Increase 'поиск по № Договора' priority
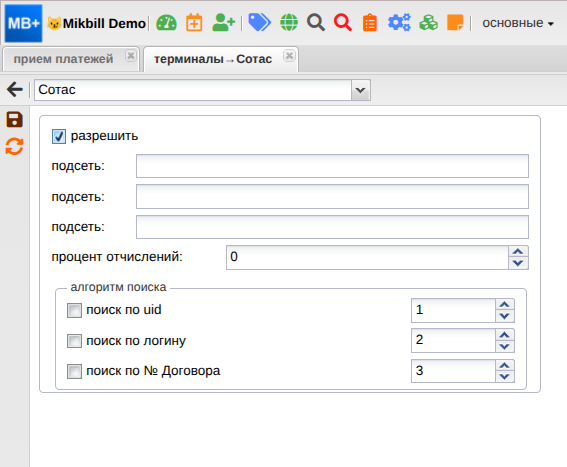 [x=504, y=365]
